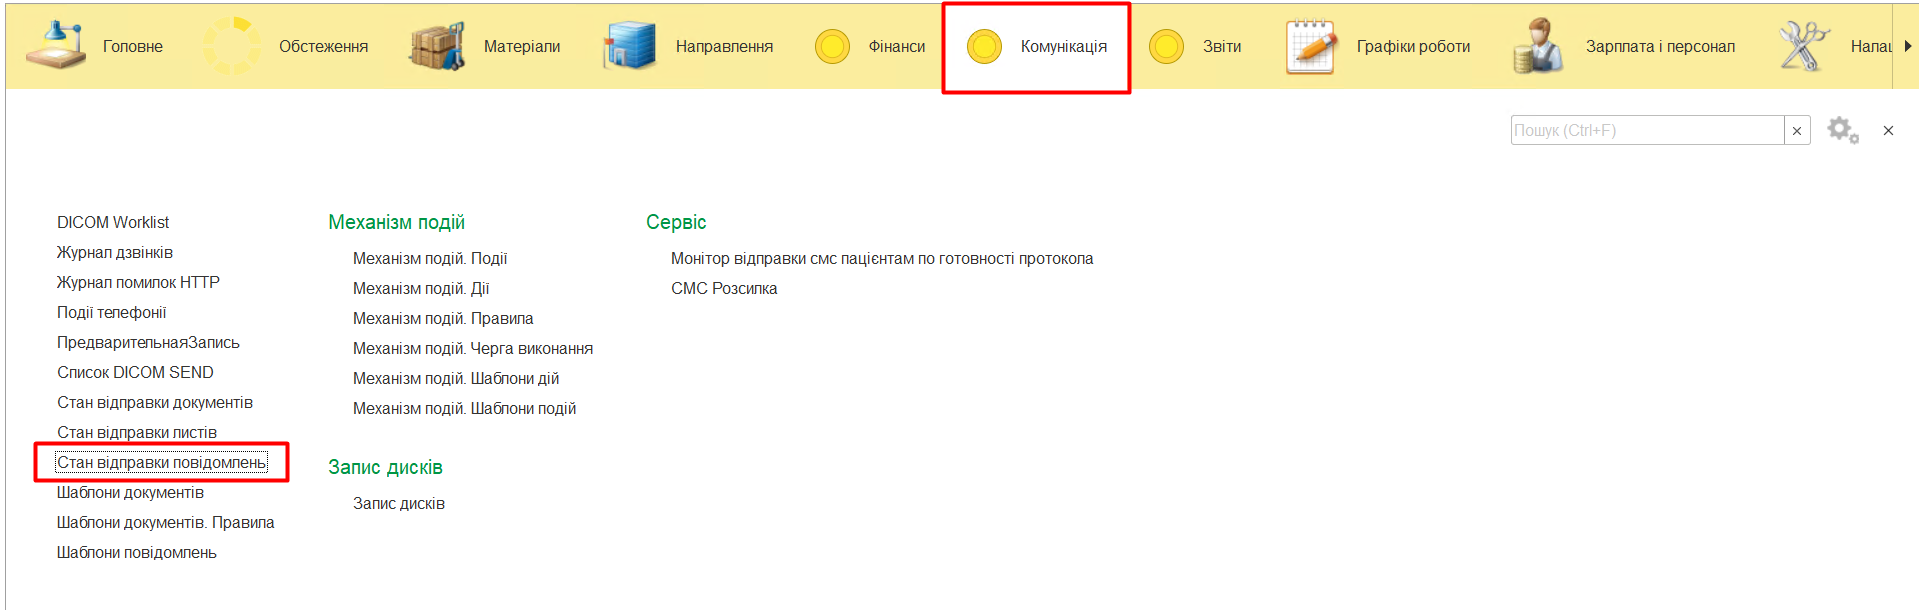Click the Графіки роботи notepad icon
Screen dimensions: 1919x610
[x=1311, y=46]
